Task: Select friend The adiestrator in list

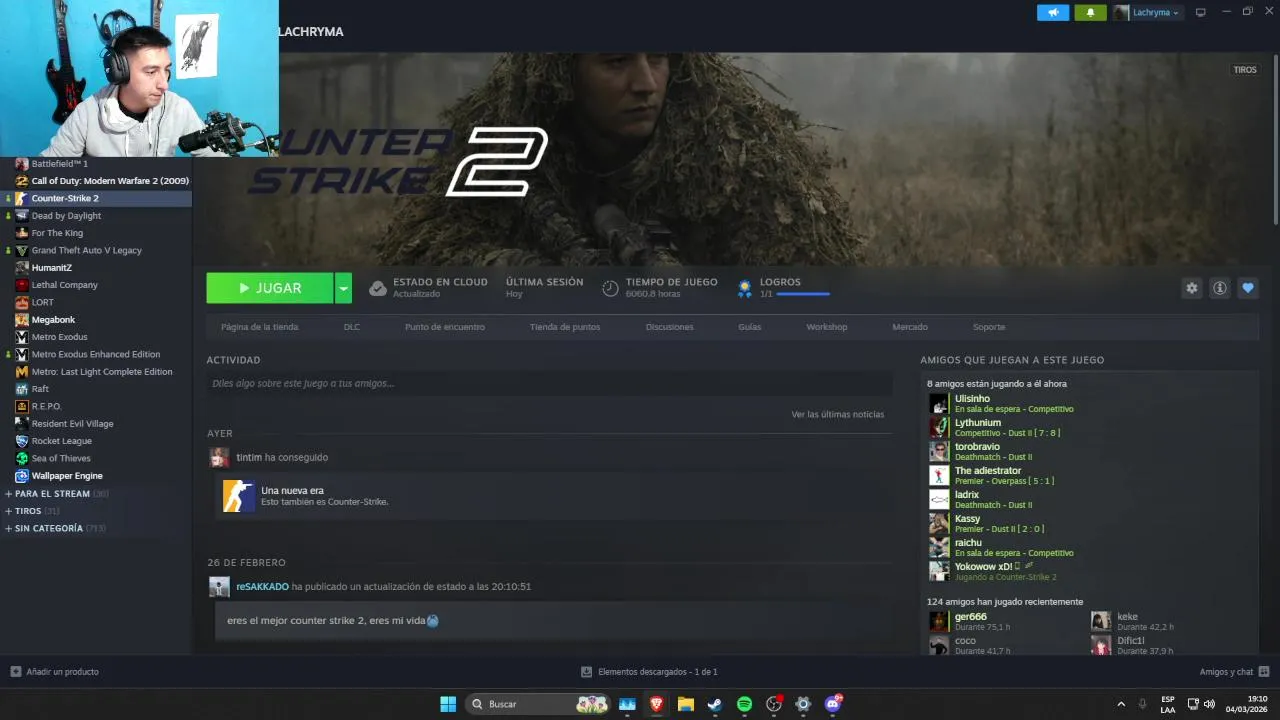Action: [x=988, y=471]
